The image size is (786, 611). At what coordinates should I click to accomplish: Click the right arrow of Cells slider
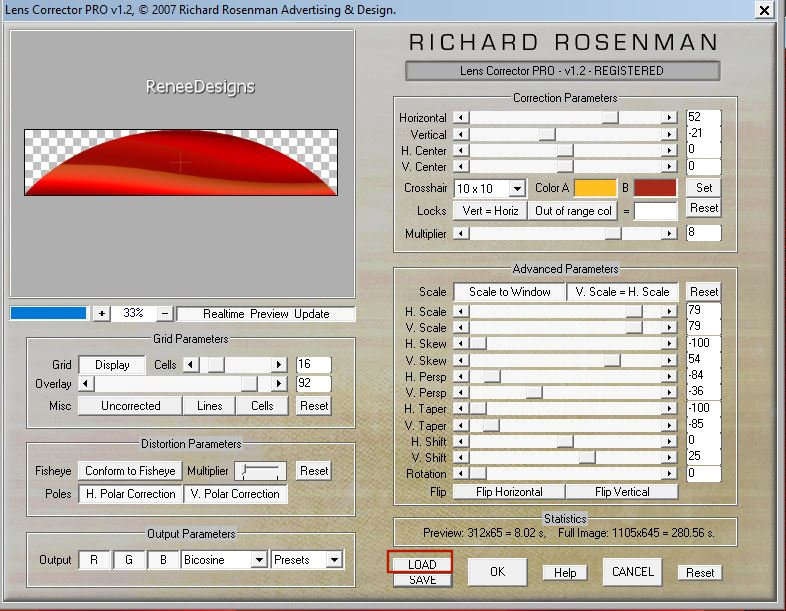[x=279, y=364]
